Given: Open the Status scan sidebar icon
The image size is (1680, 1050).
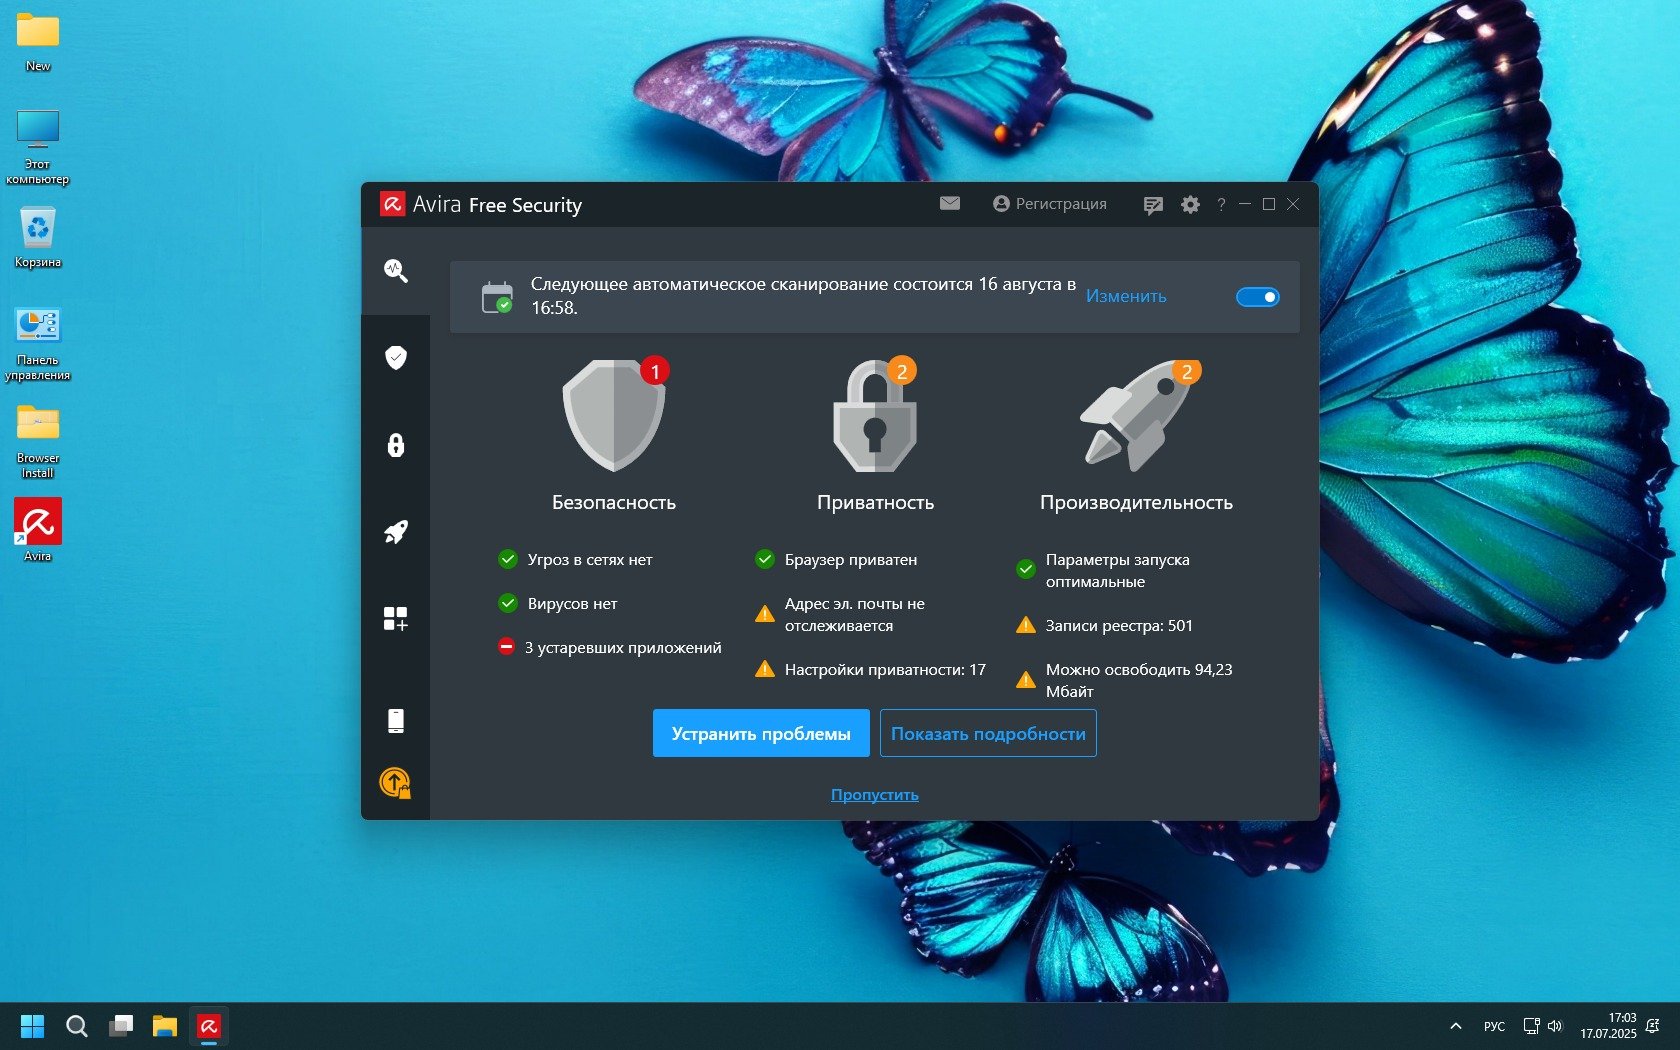Looking at the screenshot, I should coord(396,270).
